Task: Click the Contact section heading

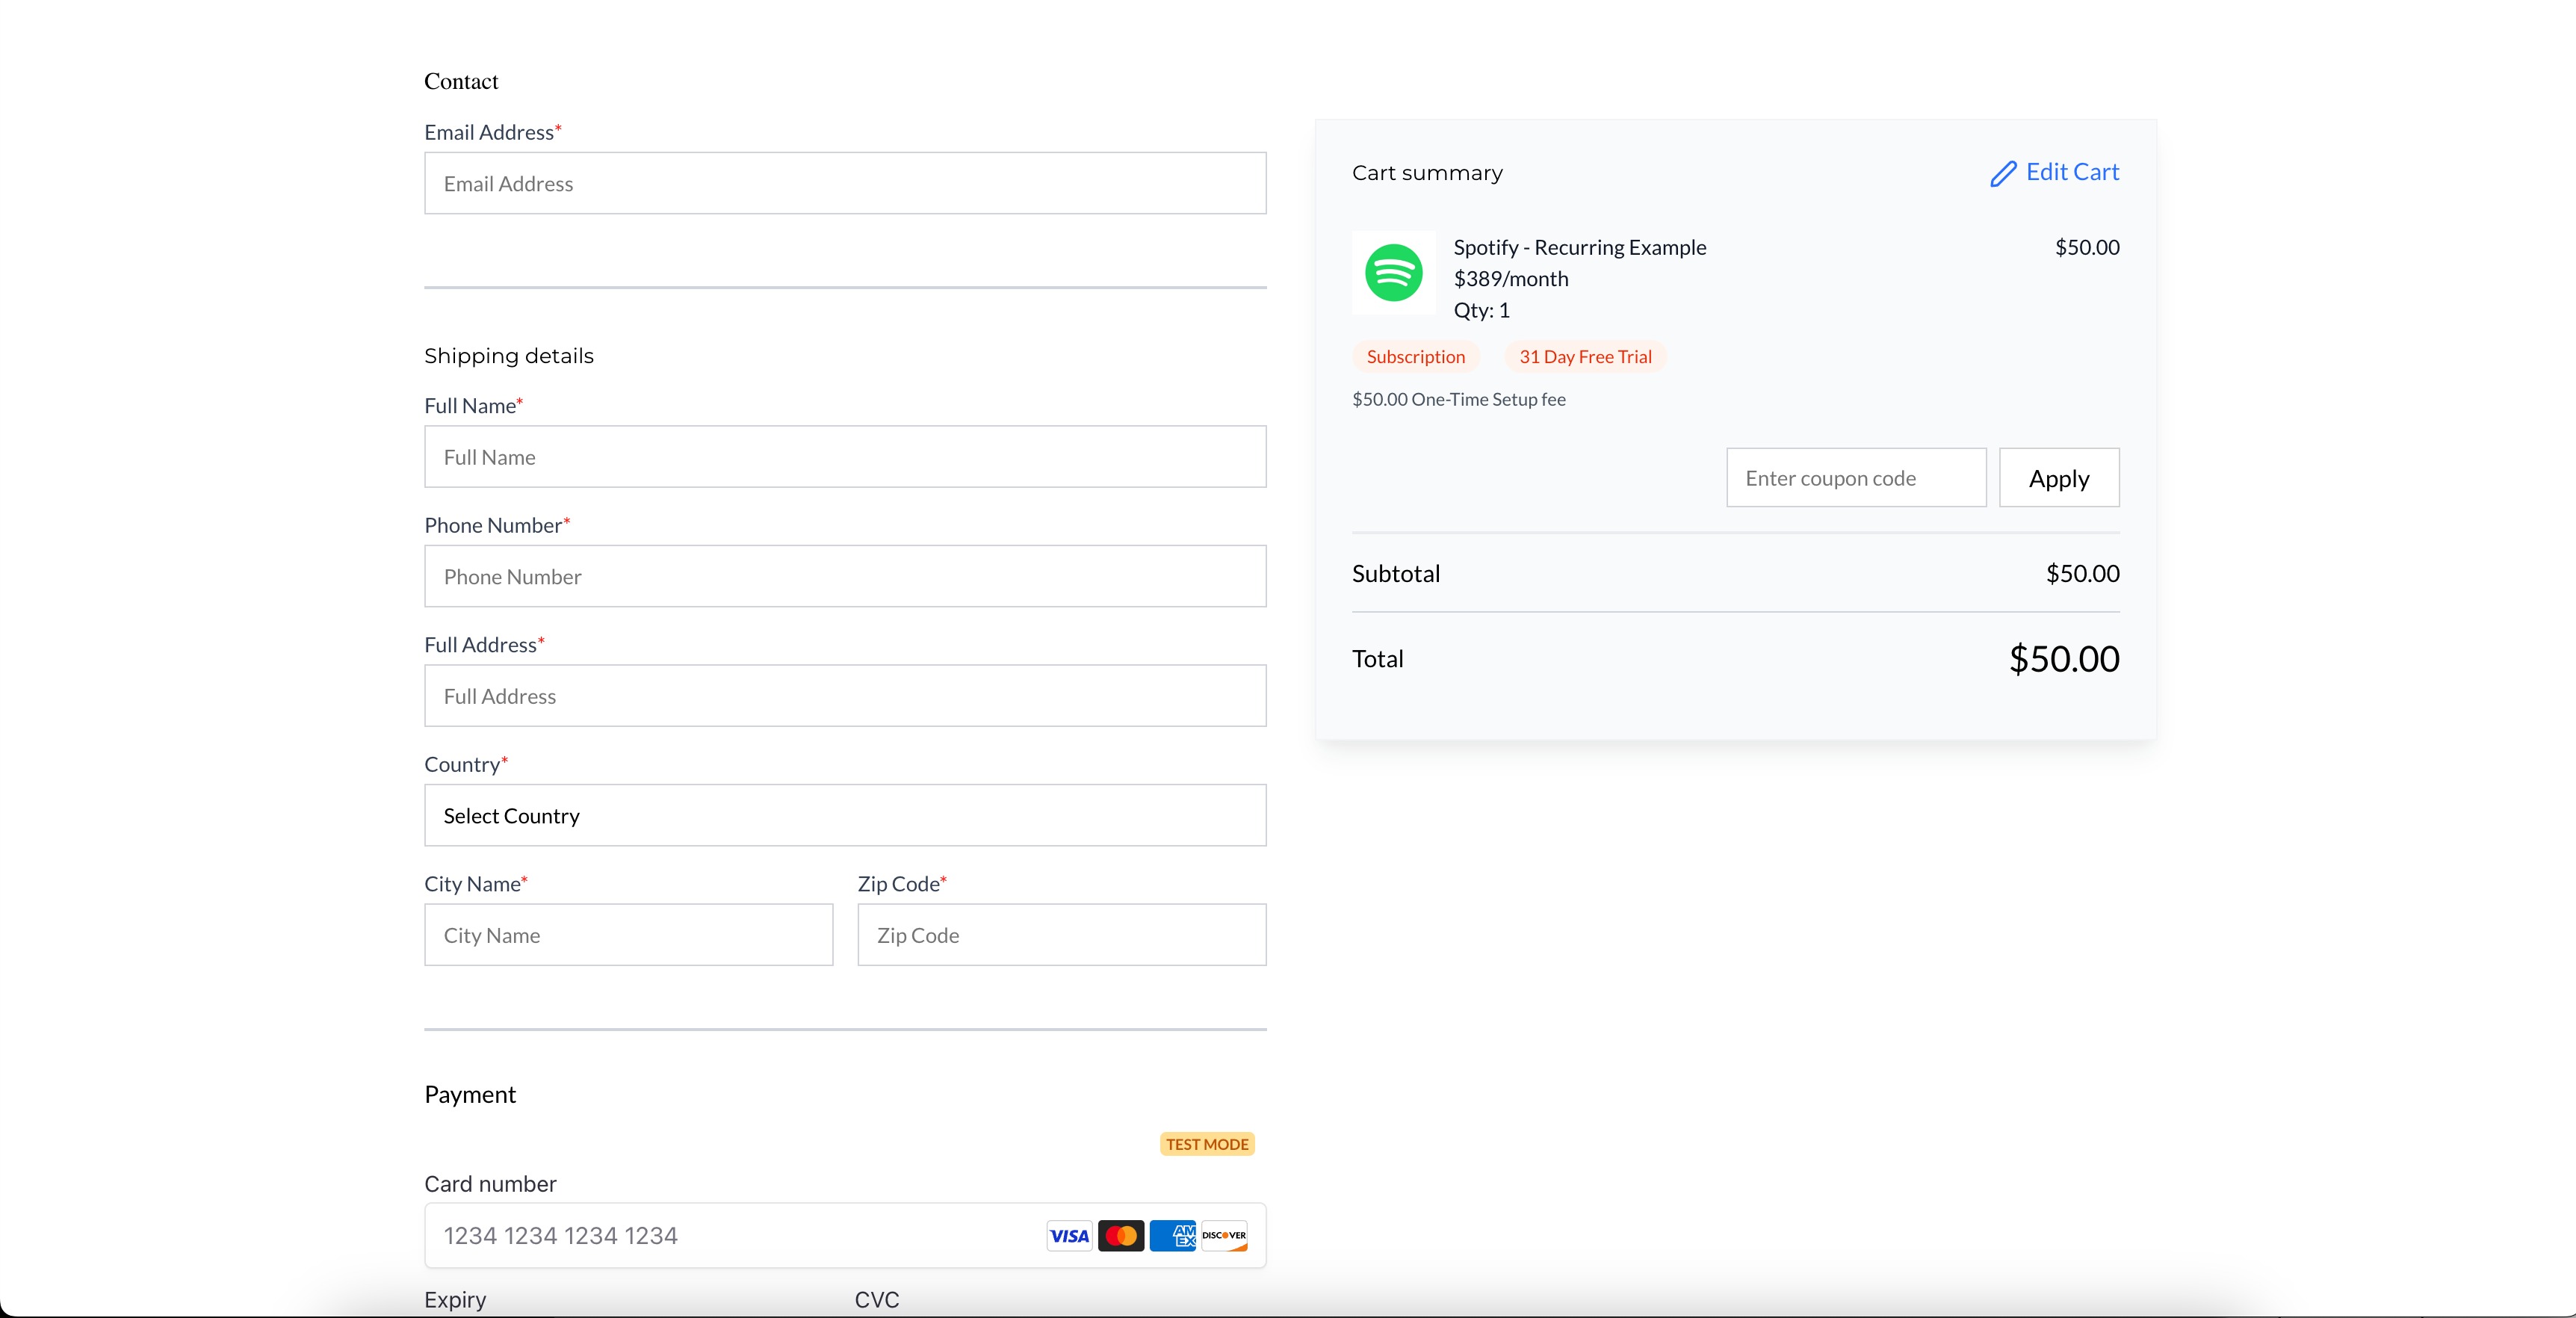Action: pos(461,81)
